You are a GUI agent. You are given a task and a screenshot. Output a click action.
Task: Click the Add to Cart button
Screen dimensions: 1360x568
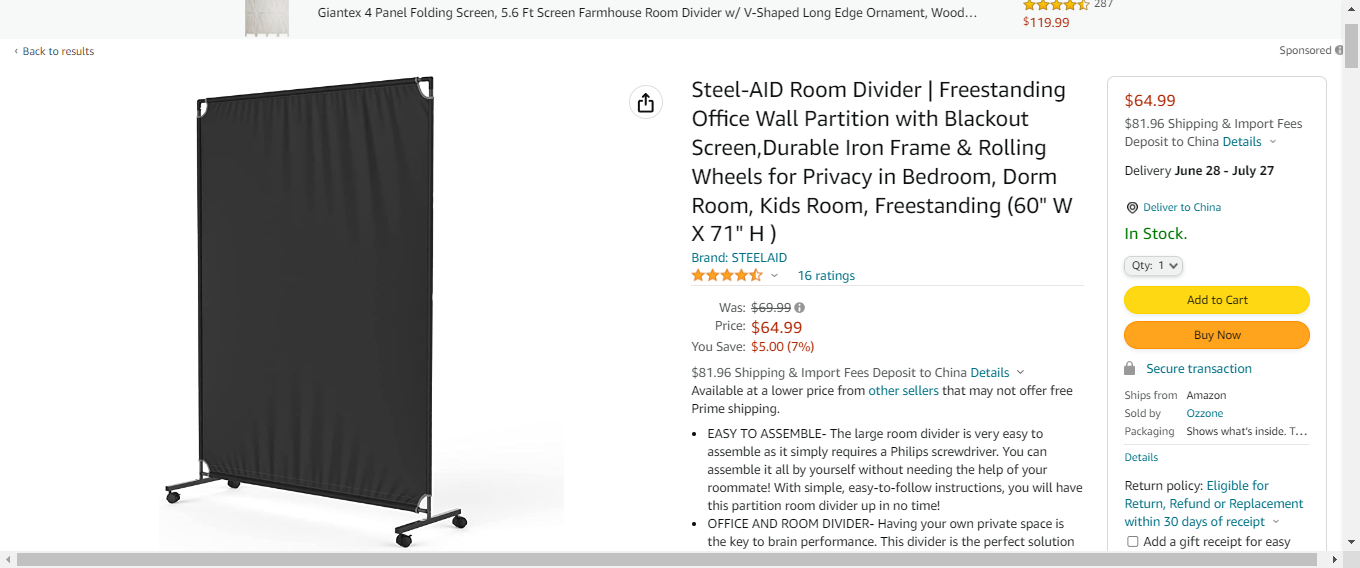click(1217, 300)
